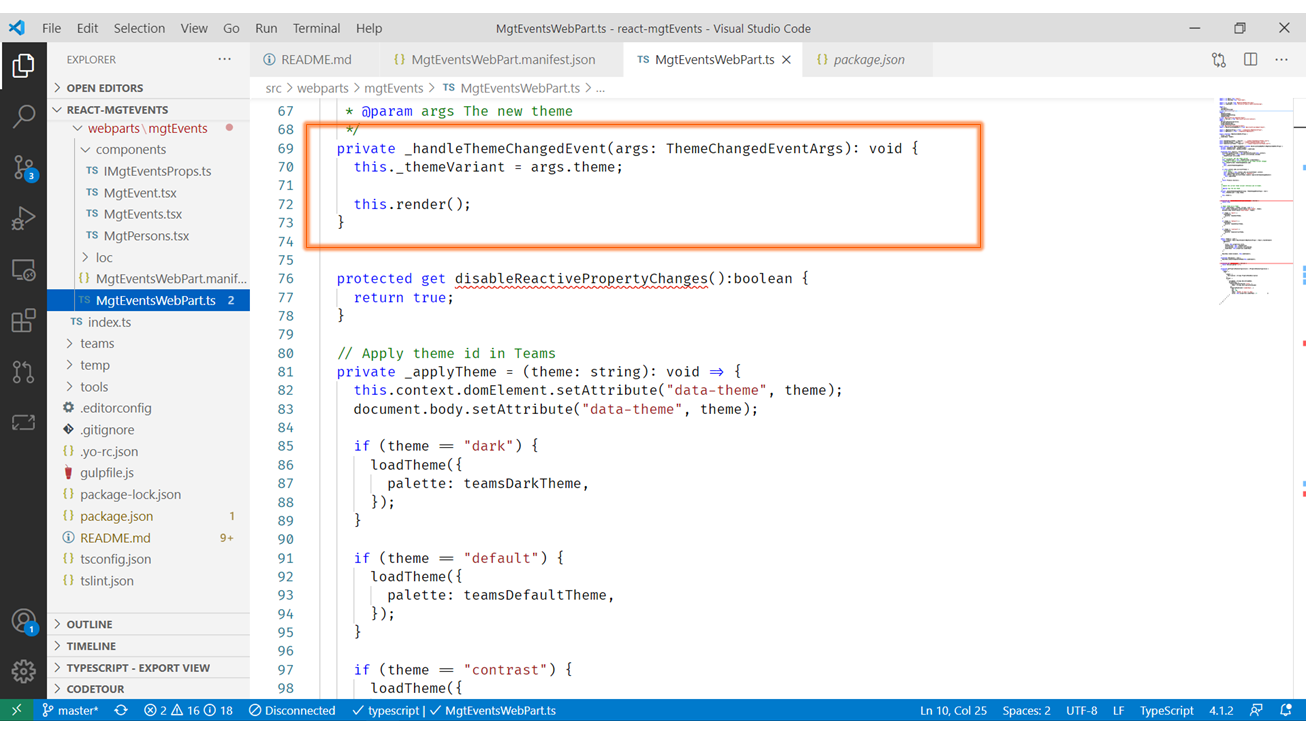Open the Extensions view icon
Viewport: 1306px width, 734px height.
click(x=23, y=321)
